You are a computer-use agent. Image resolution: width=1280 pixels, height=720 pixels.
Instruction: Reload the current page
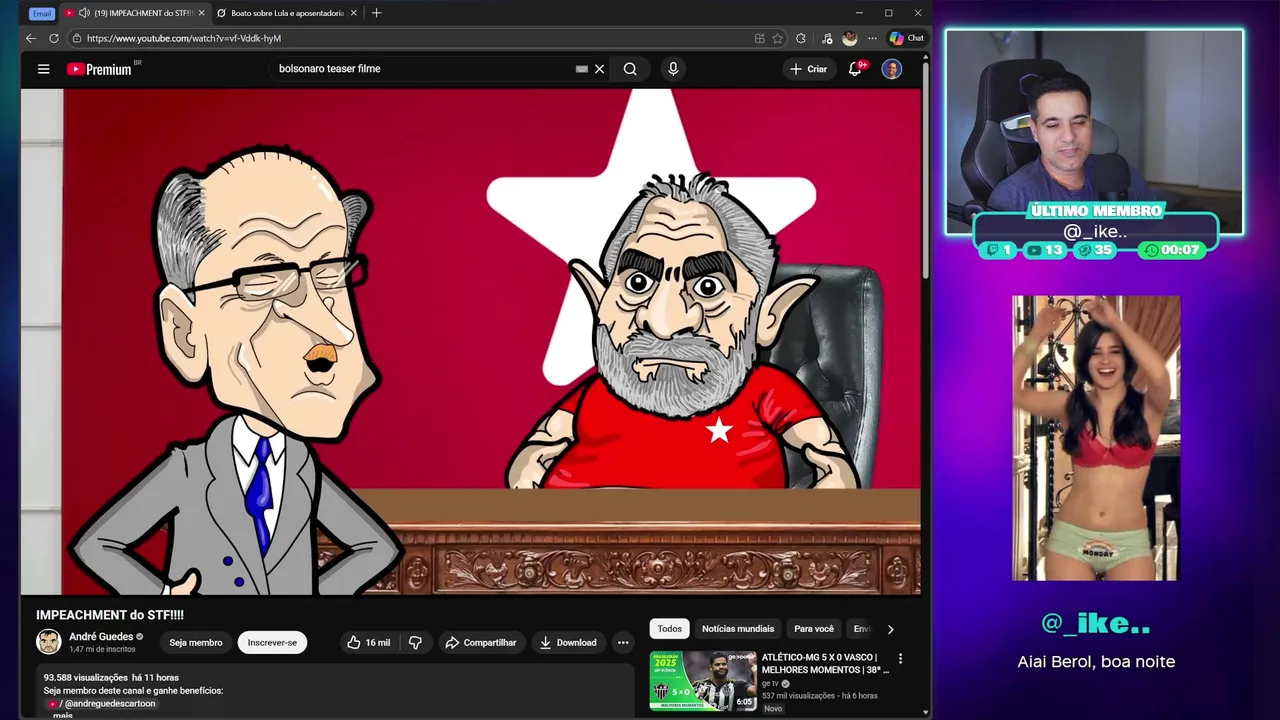click(54, 38)
